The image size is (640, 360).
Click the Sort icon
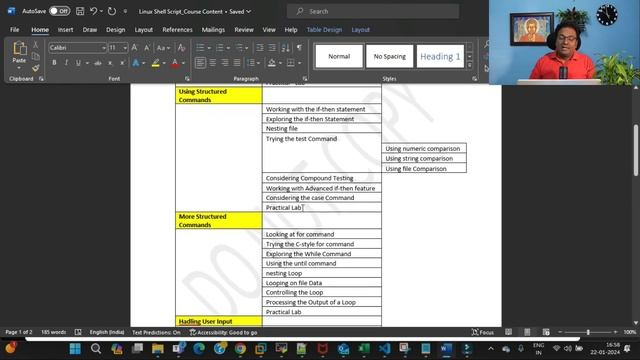point(286,48)
